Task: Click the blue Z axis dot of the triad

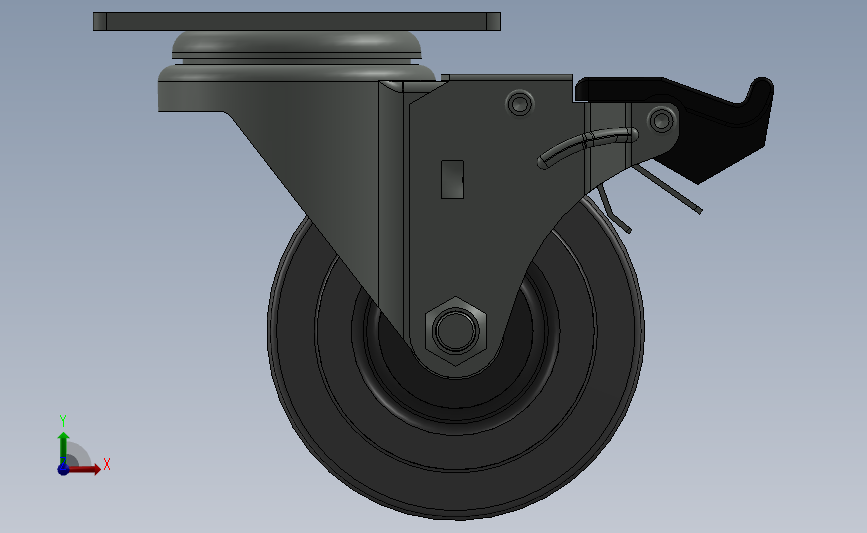Action: click(x=63, y=469)
